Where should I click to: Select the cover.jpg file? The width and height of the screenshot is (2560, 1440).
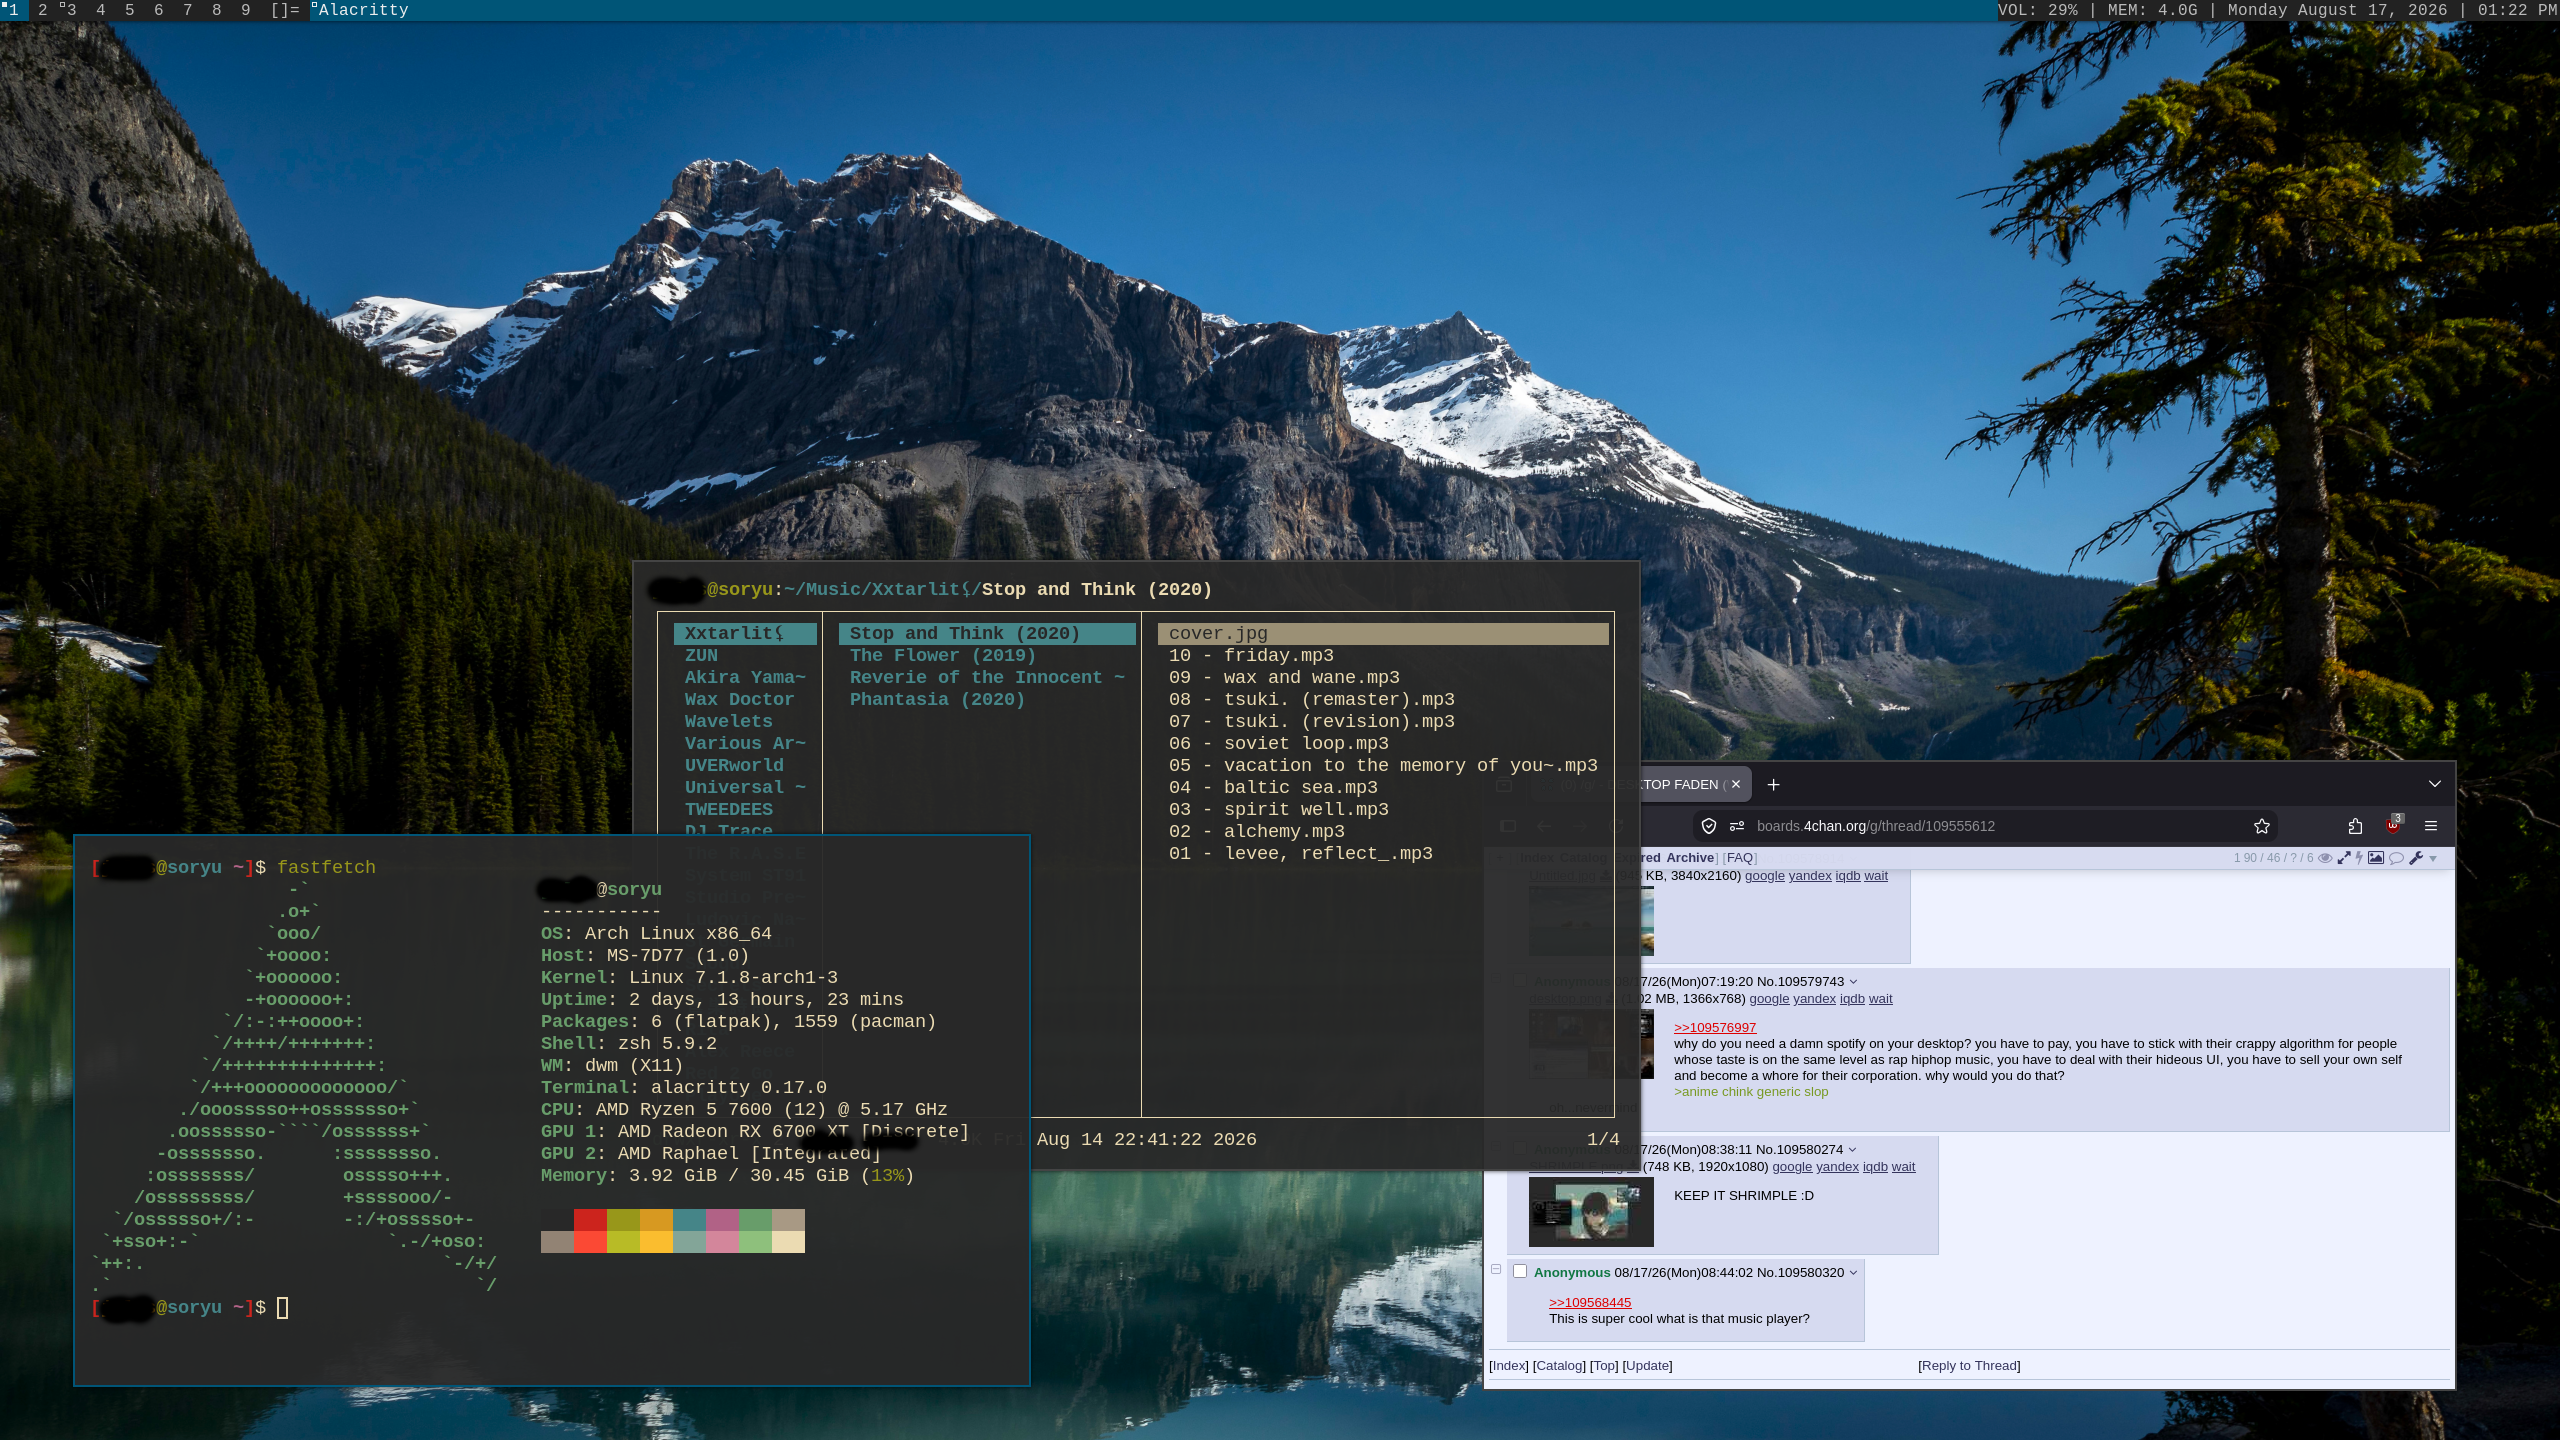(1383, 634)
